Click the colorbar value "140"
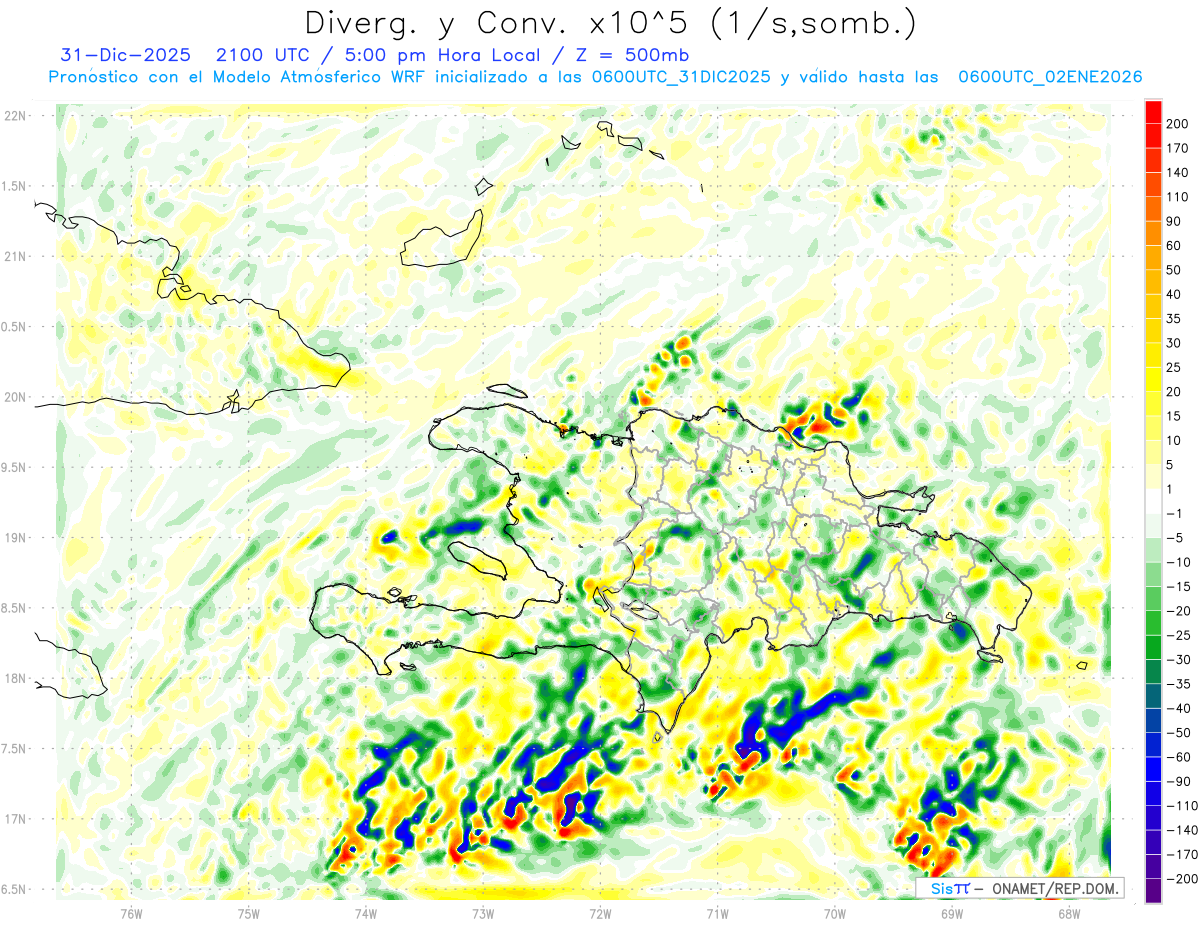 coord(1177,173)
